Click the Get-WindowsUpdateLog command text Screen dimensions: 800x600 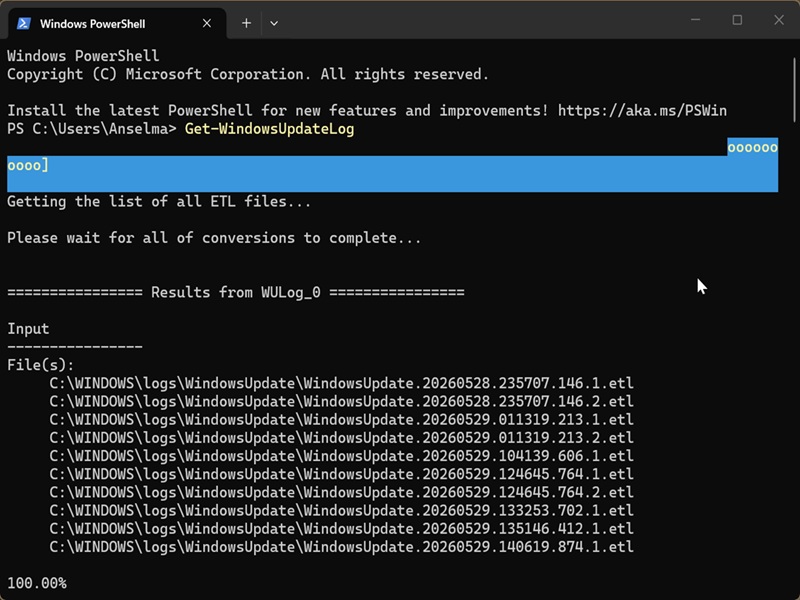269,129
